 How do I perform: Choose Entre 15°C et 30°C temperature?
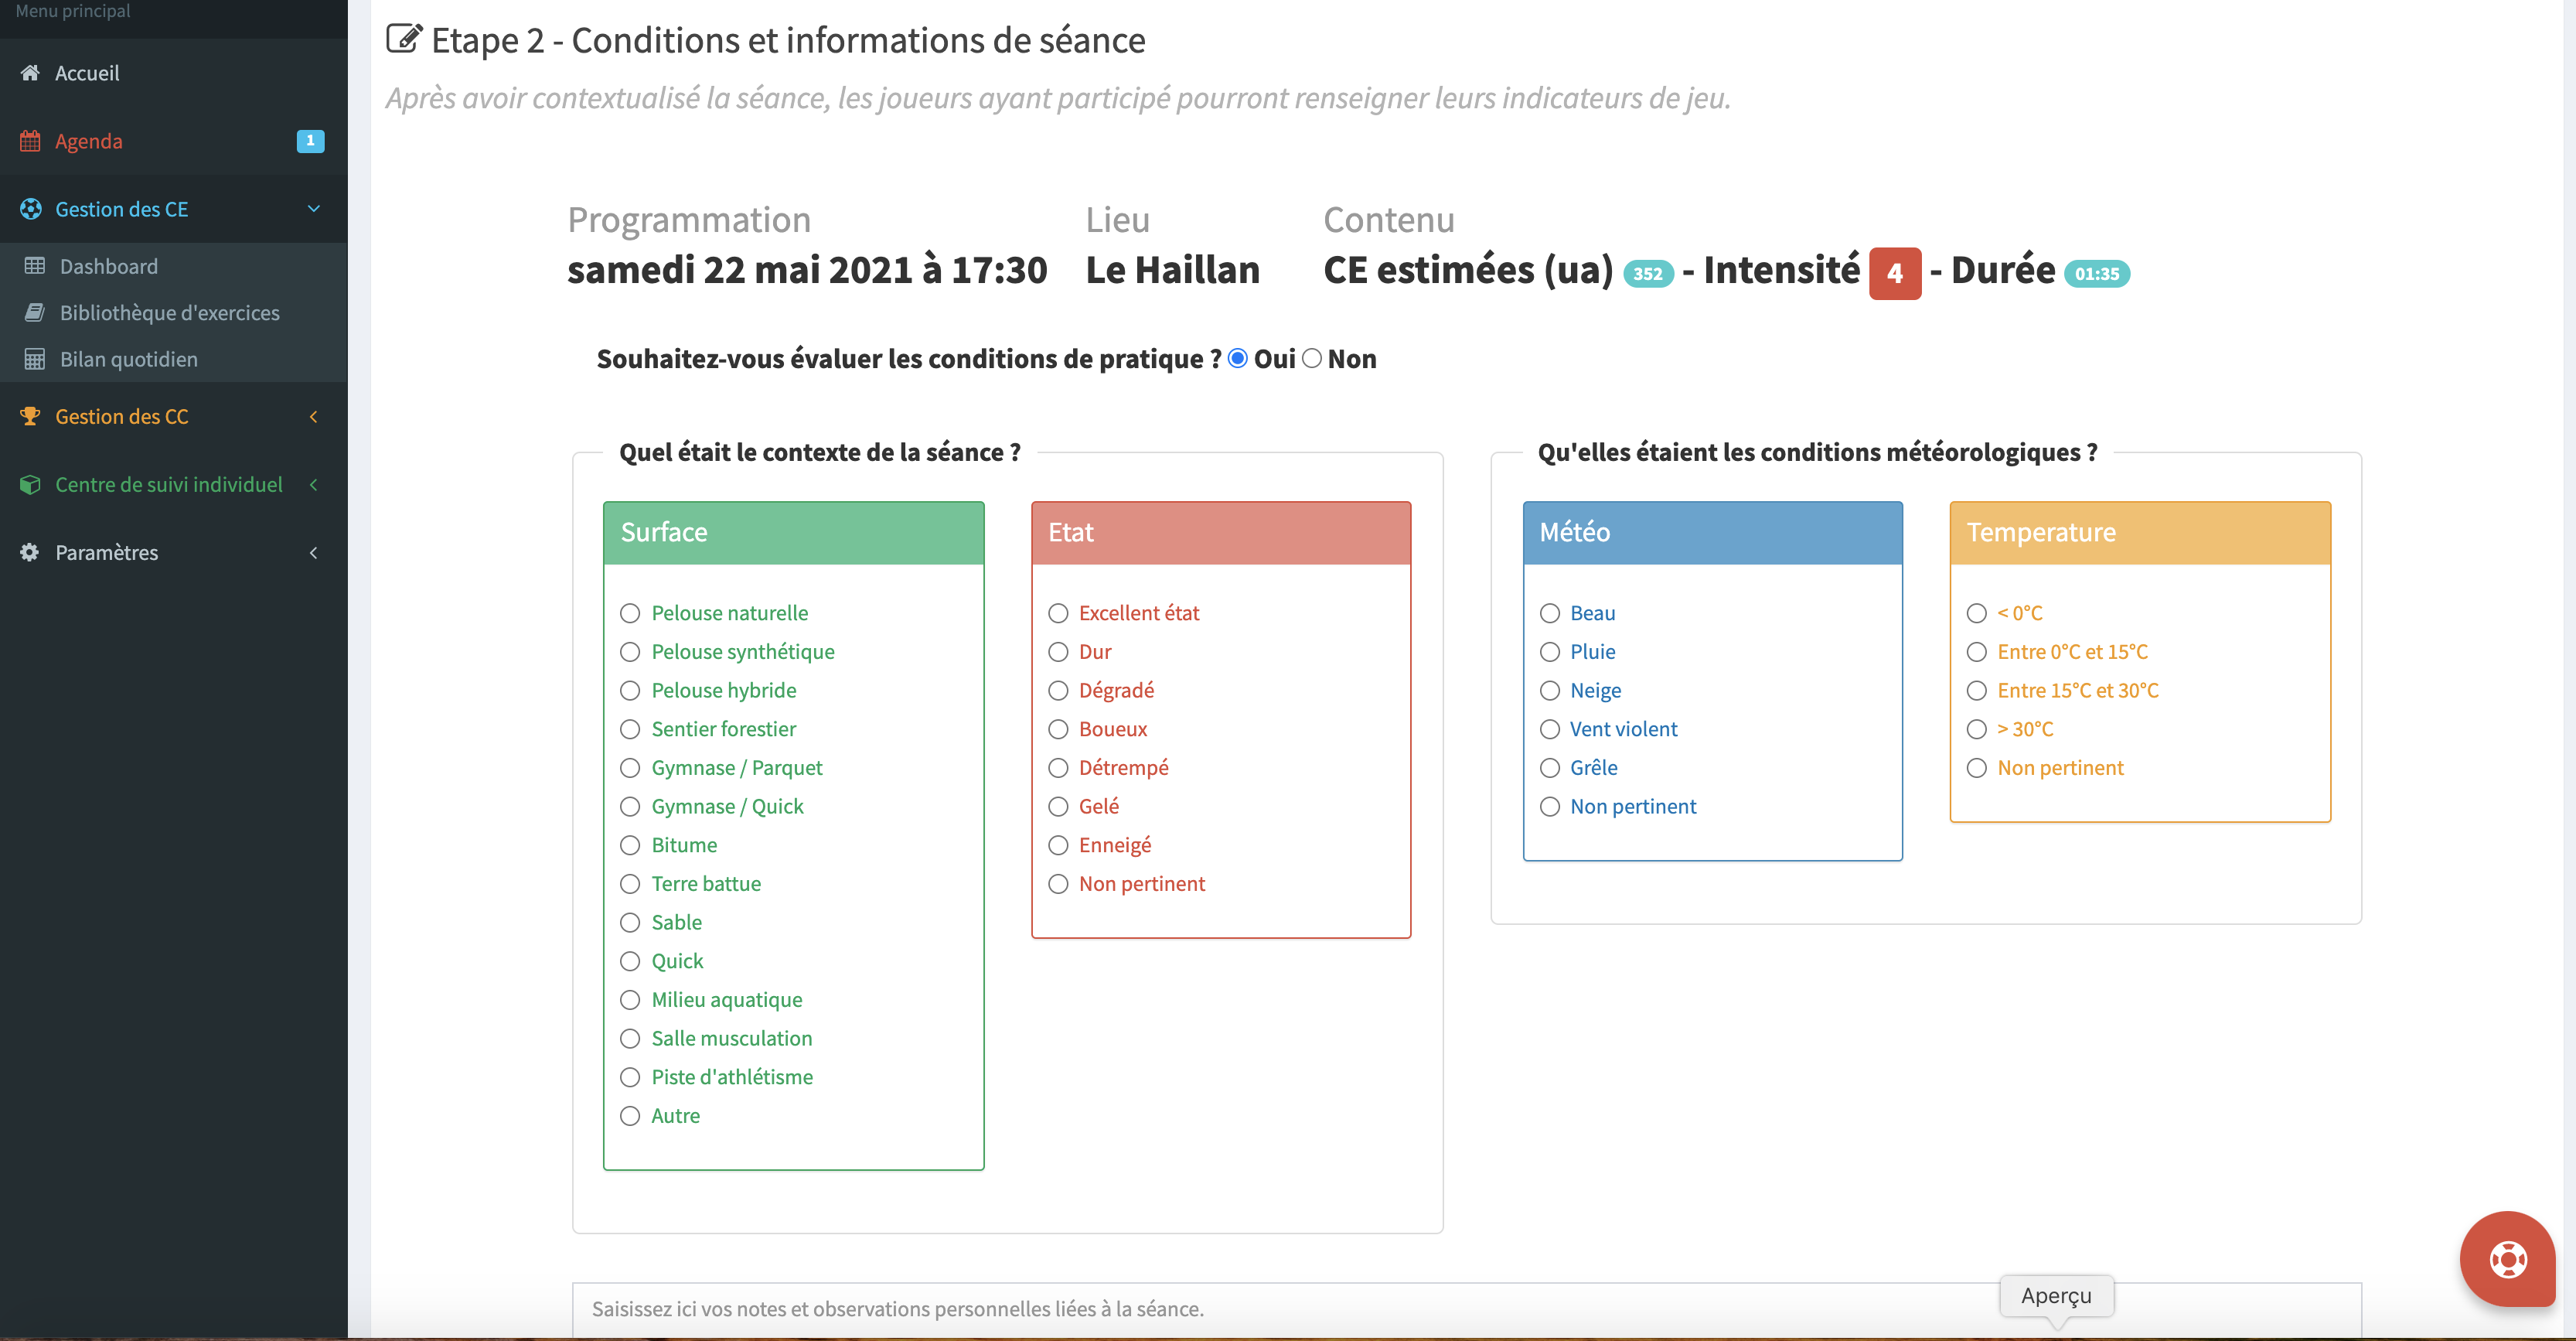point(1977,691)
